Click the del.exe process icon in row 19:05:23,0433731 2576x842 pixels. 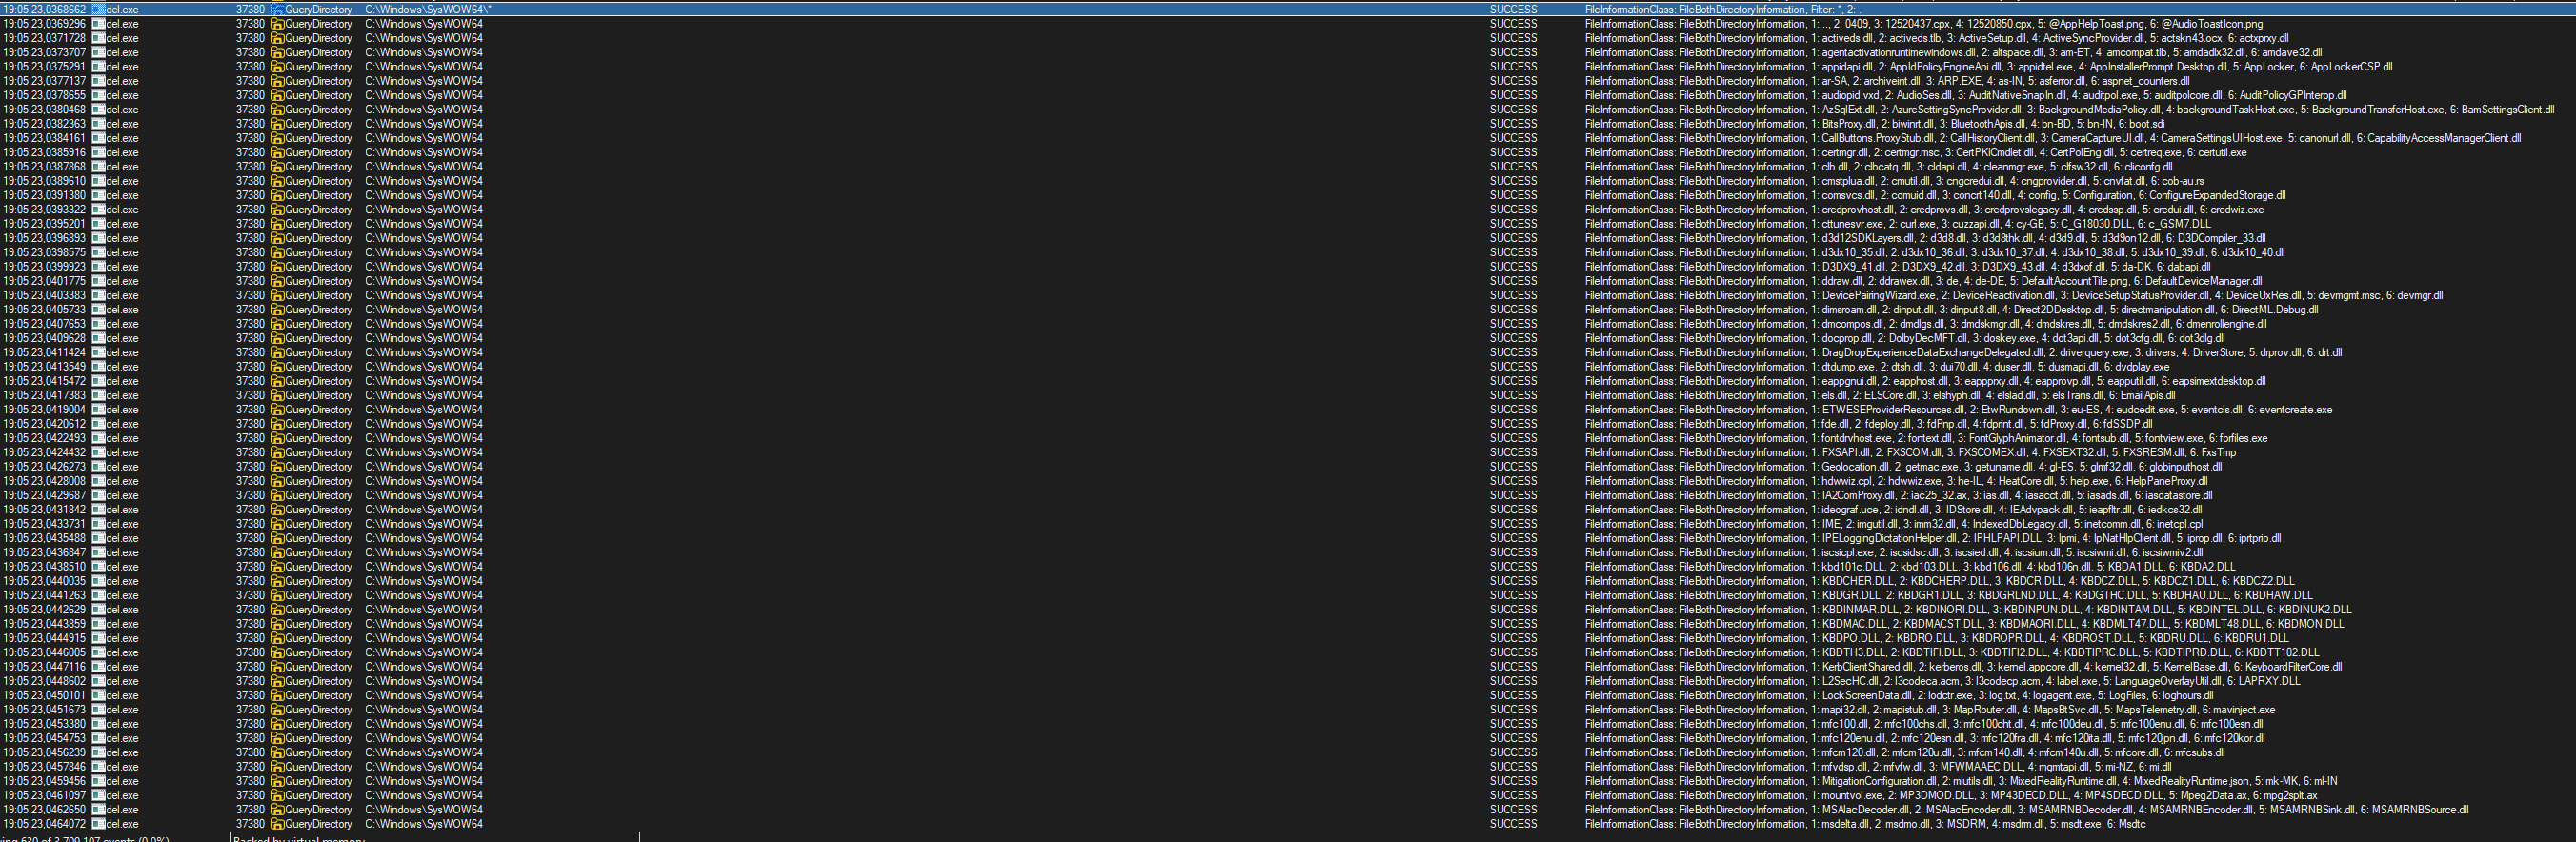pos(98,523)
